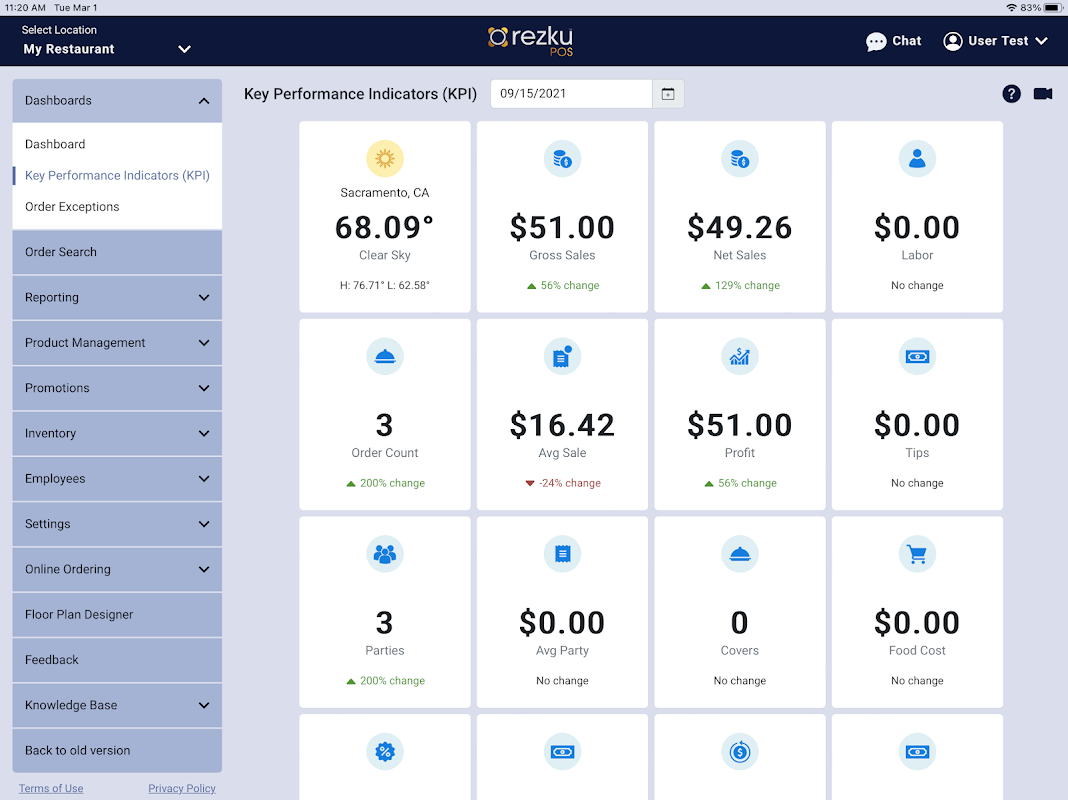Click the date field showing 09/15/2021
This screenshot has height=800, width=1068.
pos(571,94)
